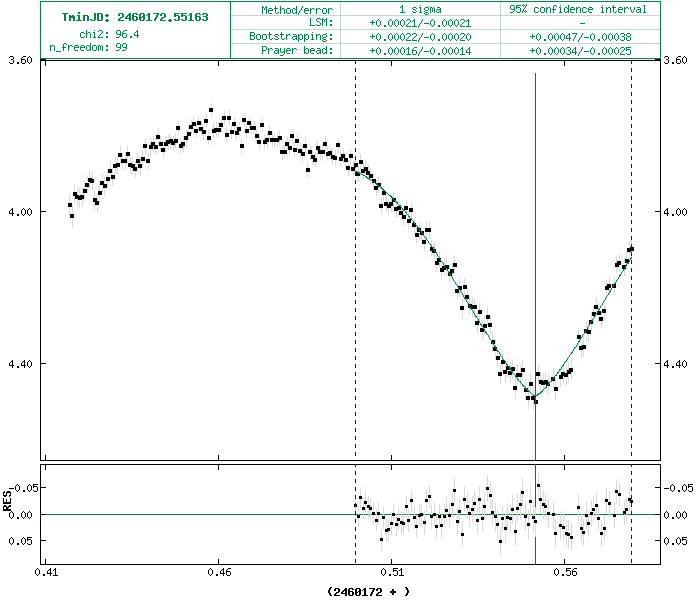700x600 pixels.
Task: Click the Method/error column header
Action: coord(292,9)
